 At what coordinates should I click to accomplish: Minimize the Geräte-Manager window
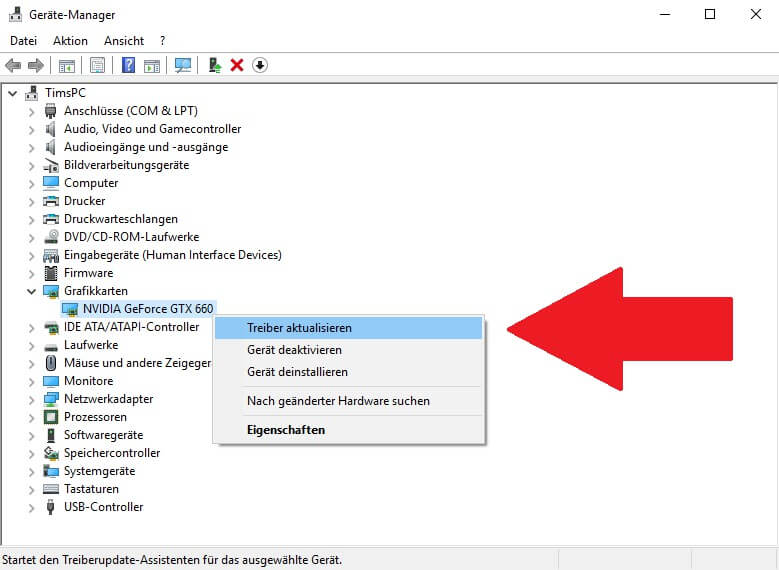click(x=665, y=14)
